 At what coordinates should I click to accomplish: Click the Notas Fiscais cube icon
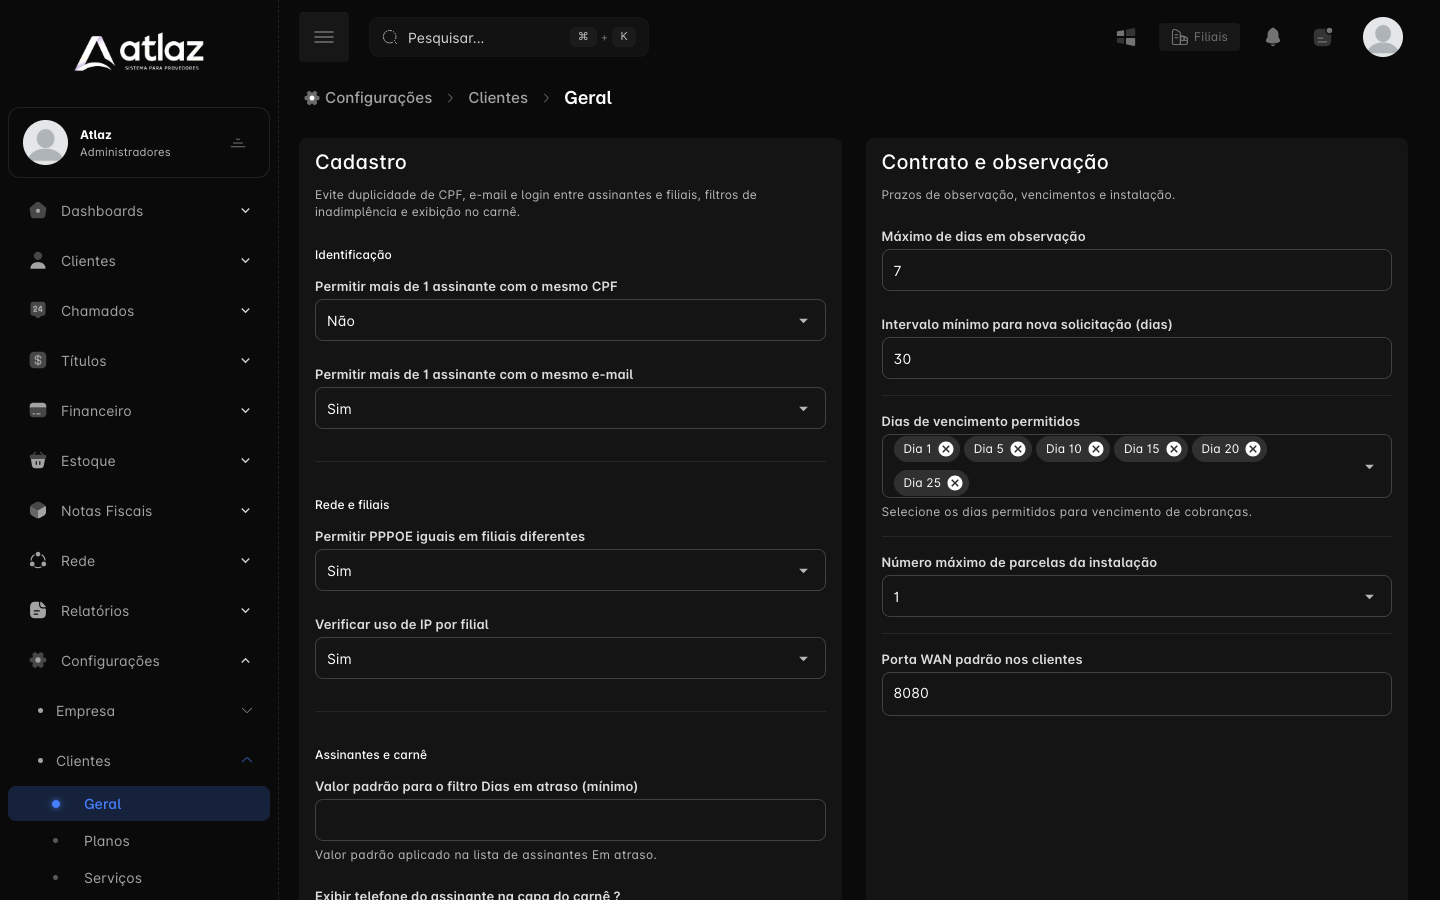38,511
